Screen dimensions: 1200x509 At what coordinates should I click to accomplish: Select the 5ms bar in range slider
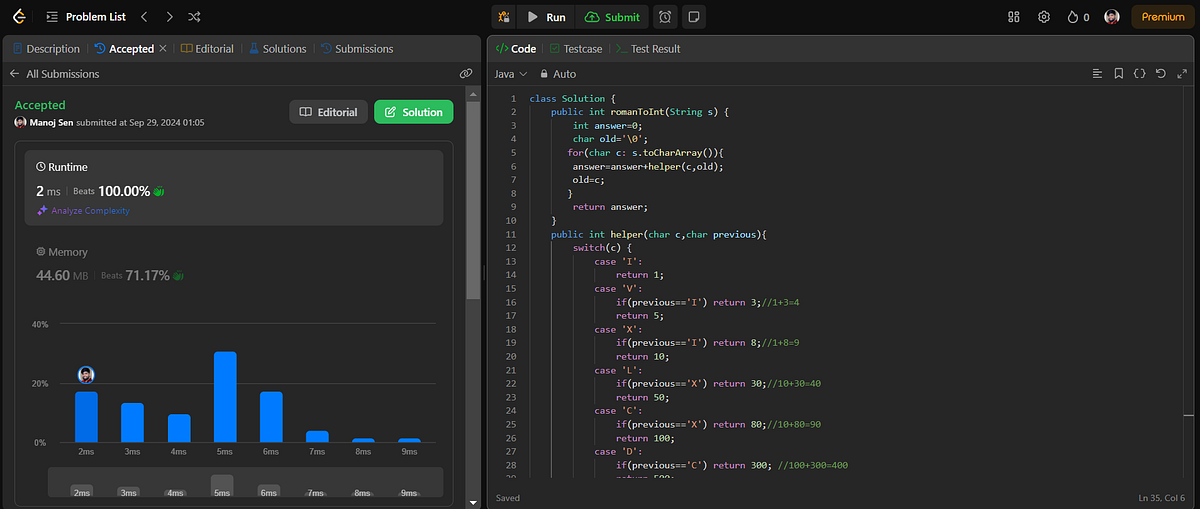[221, 487]
